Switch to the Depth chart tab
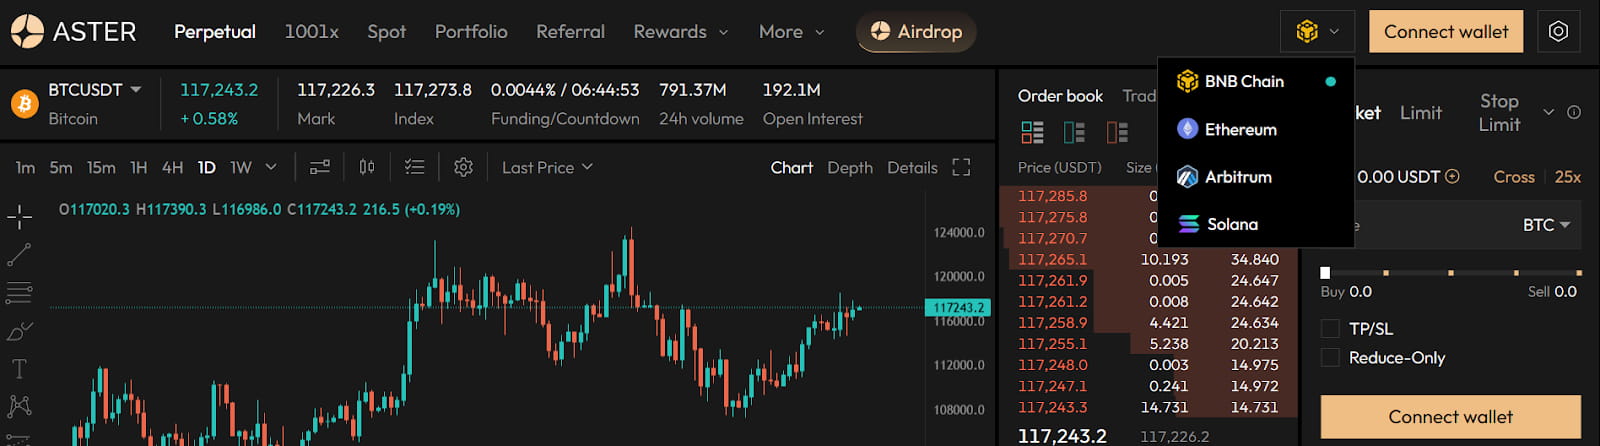 [x=850, y=167]
